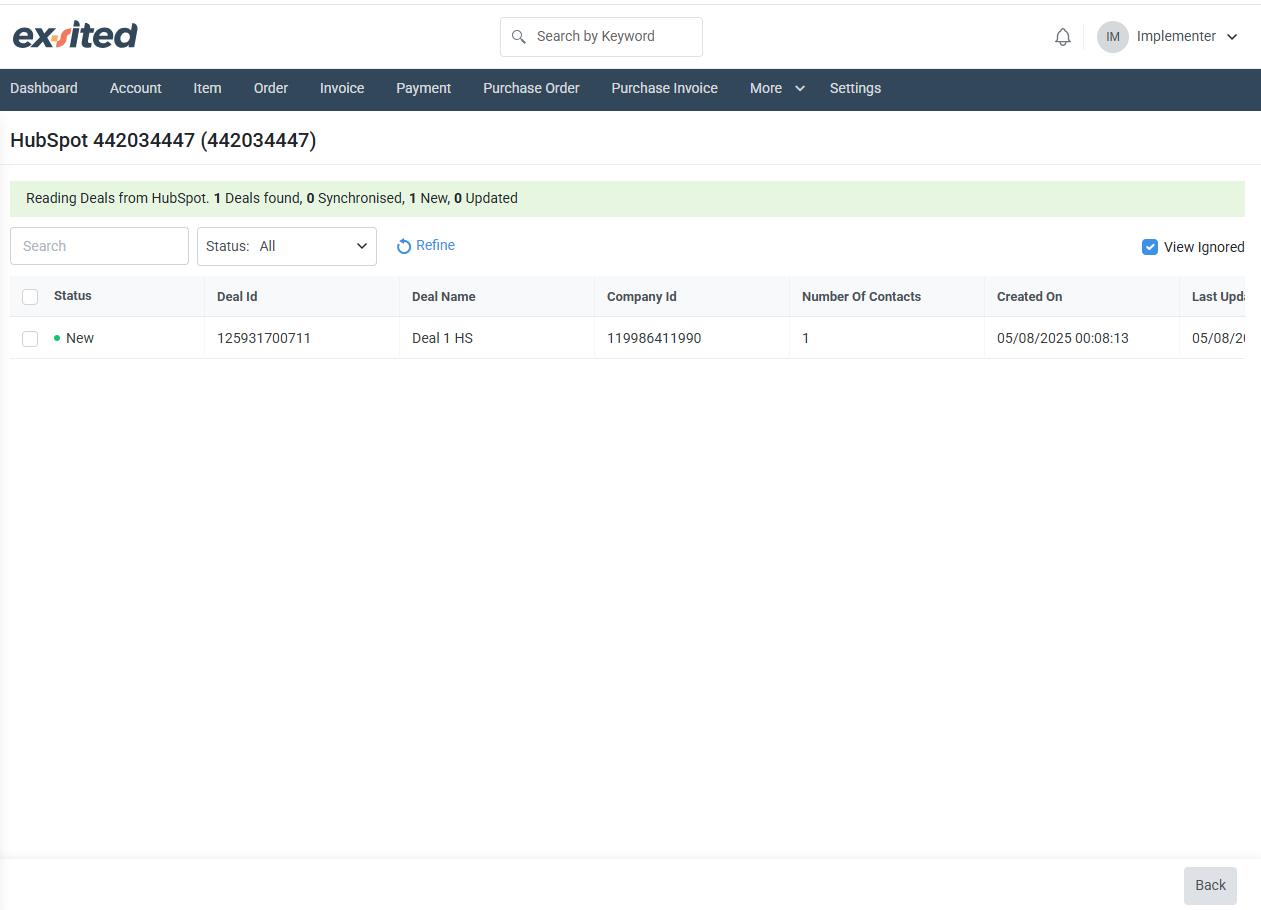The image size is (1261, 910).
Task: Click the keyword search magnifier icon
Action: pos(518,37)
